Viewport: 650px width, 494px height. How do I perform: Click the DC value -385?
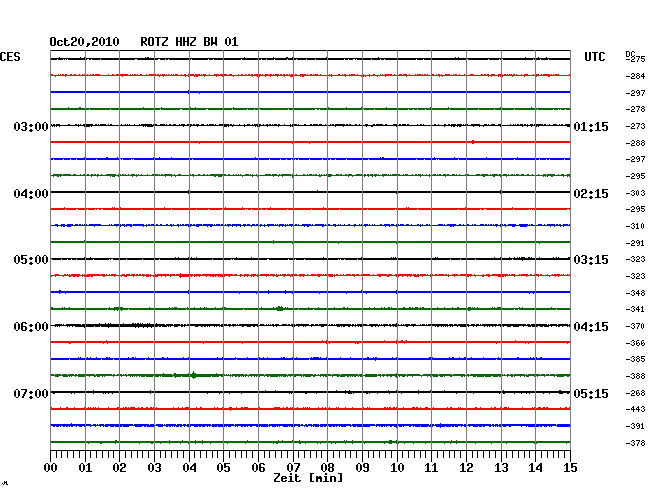(x=635, y=359)
